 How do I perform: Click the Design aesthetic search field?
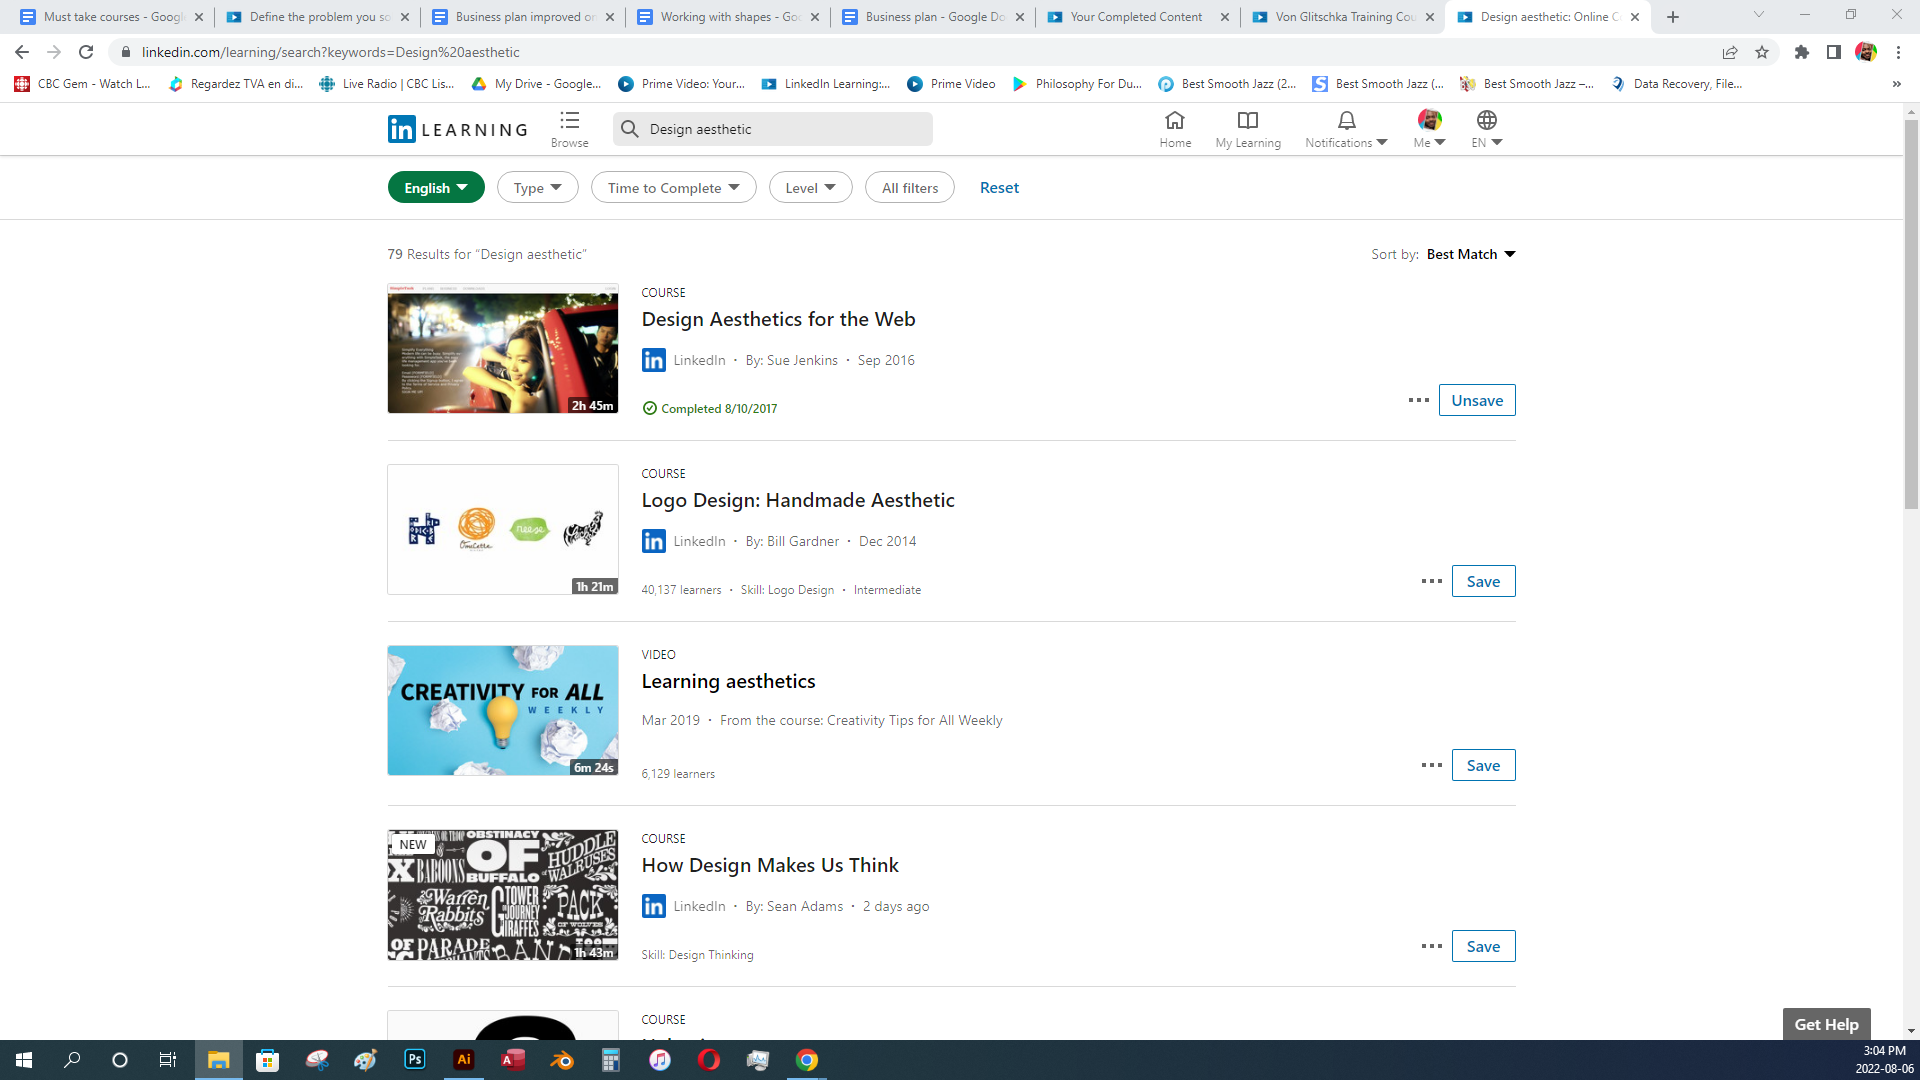point(785,129)
